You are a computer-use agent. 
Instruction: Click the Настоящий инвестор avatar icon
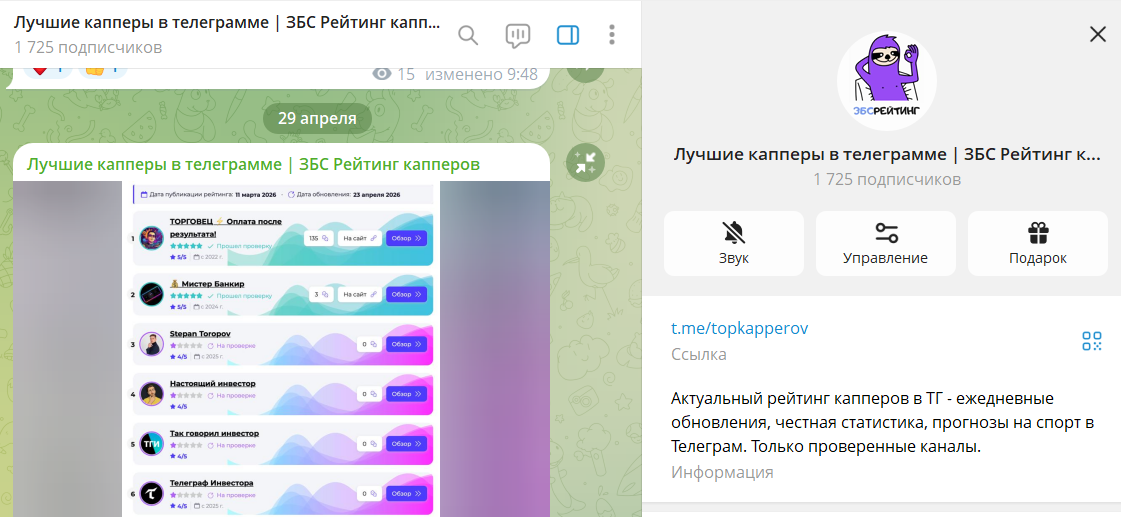pos(152,394)
